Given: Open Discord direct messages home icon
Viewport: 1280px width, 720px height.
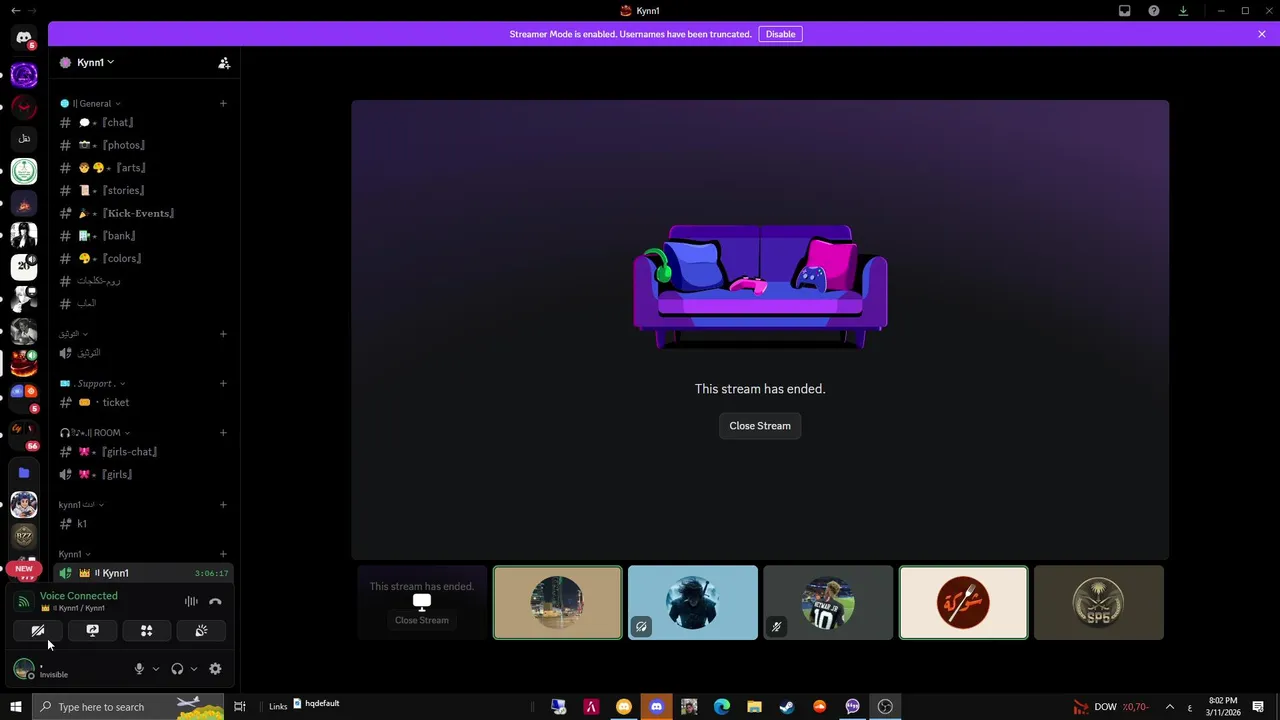Looking at the screenshot, I should click(x=24, y=38).
